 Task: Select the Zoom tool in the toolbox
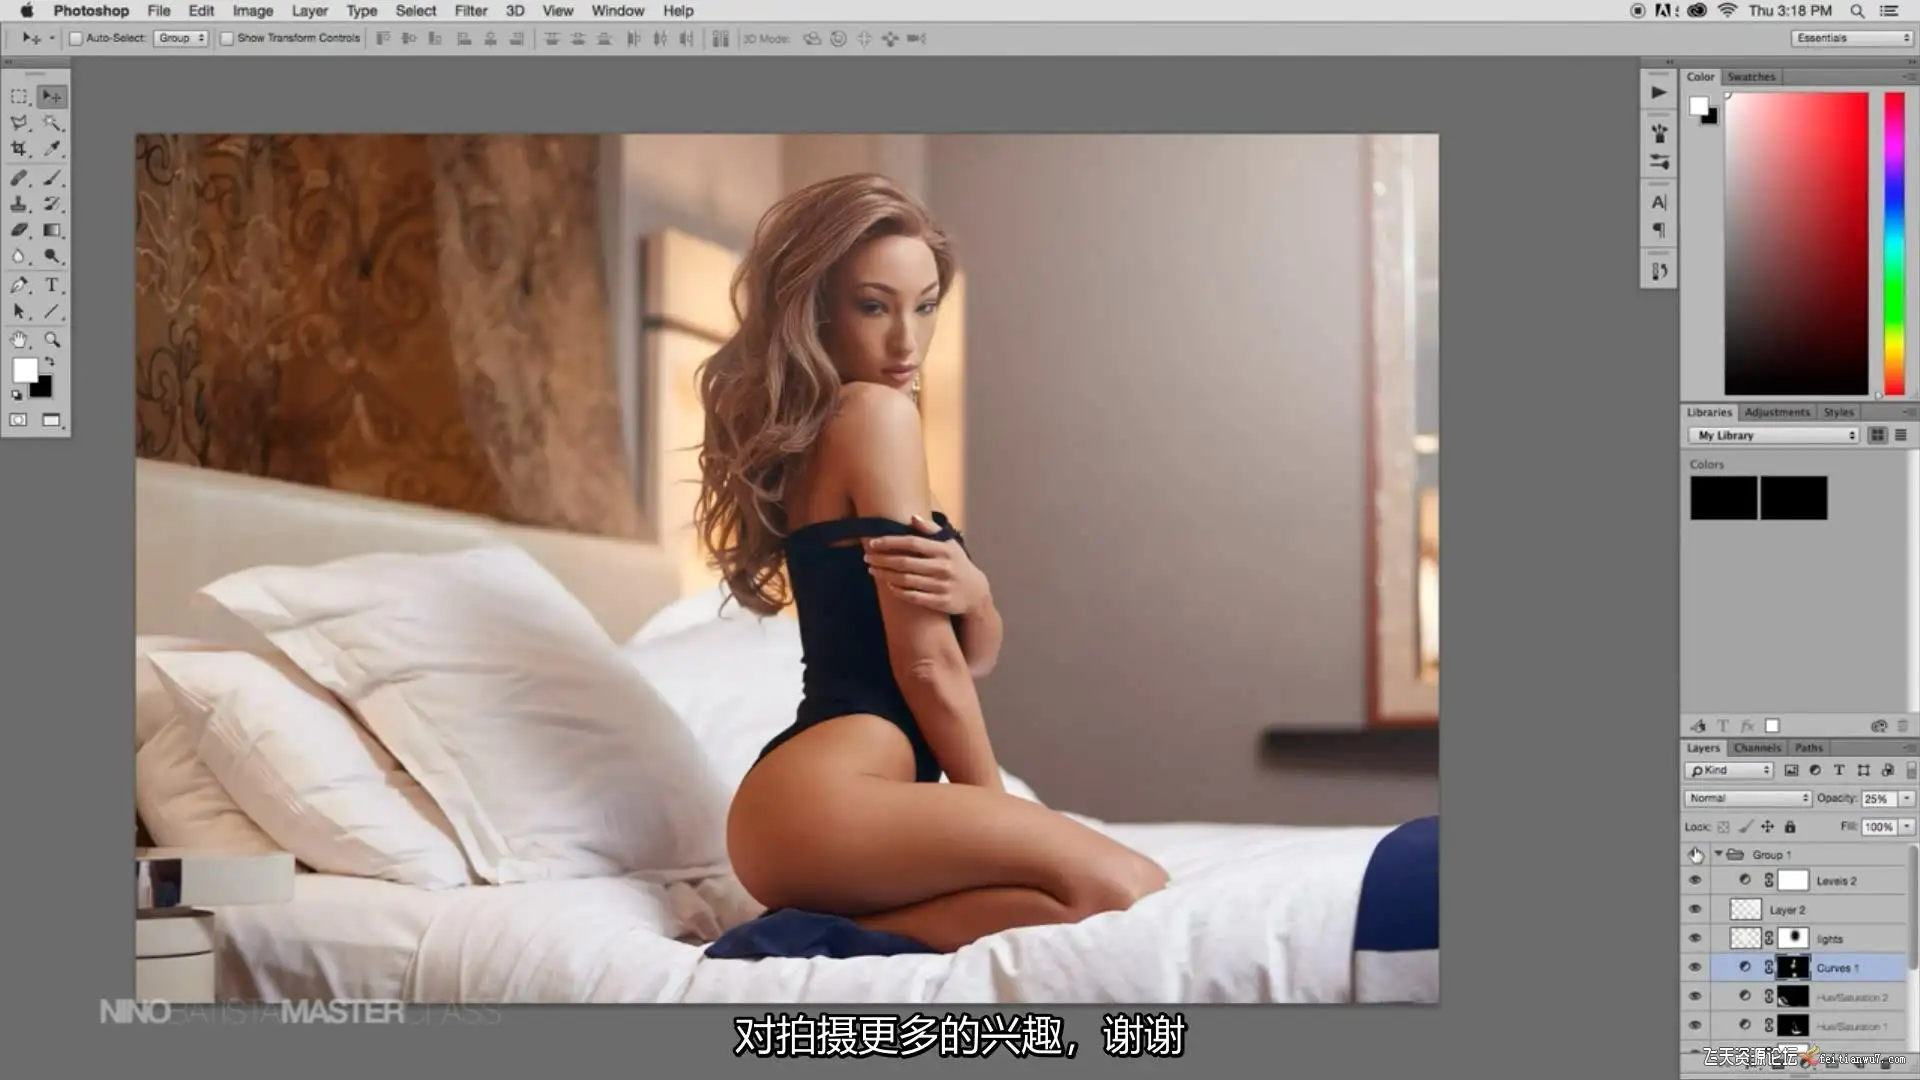[52, 340]
